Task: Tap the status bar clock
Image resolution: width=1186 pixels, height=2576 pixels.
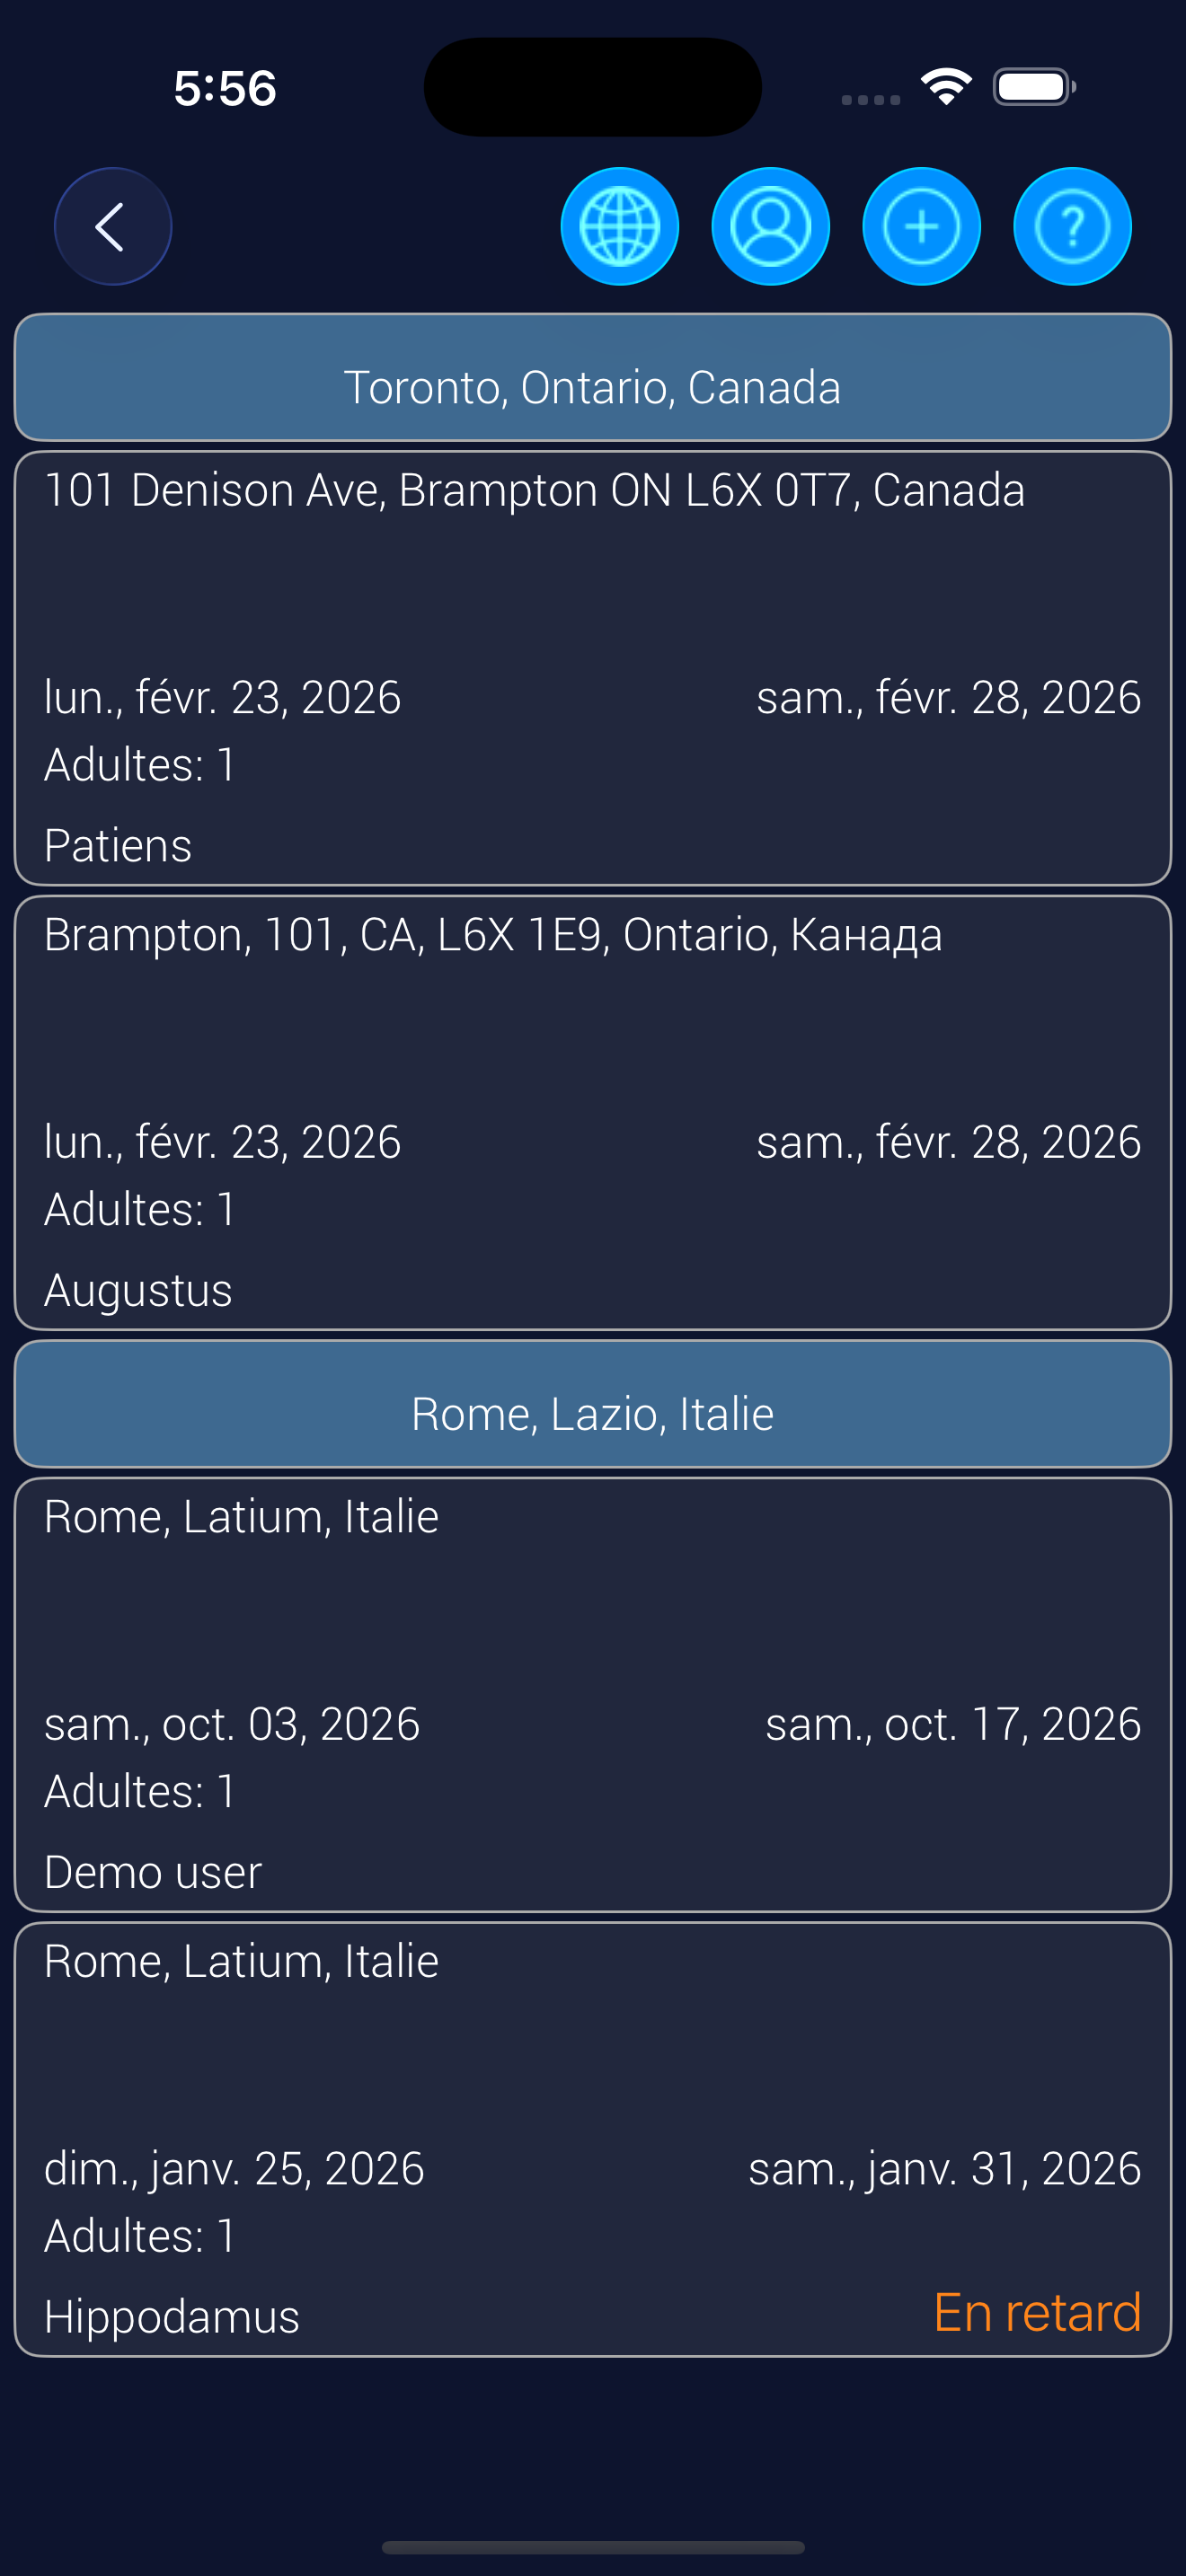Action: pyautogui.click(x=225, y=88)
